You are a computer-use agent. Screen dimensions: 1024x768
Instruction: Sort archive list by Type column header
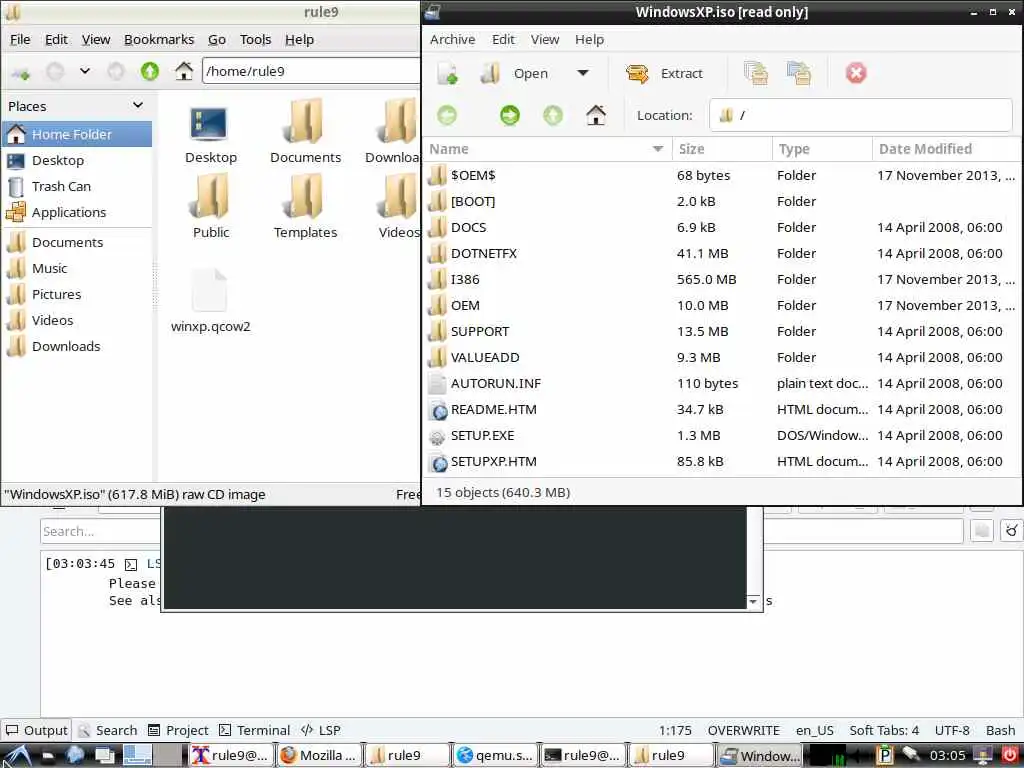pyautogui.click(x=822, y=149)
